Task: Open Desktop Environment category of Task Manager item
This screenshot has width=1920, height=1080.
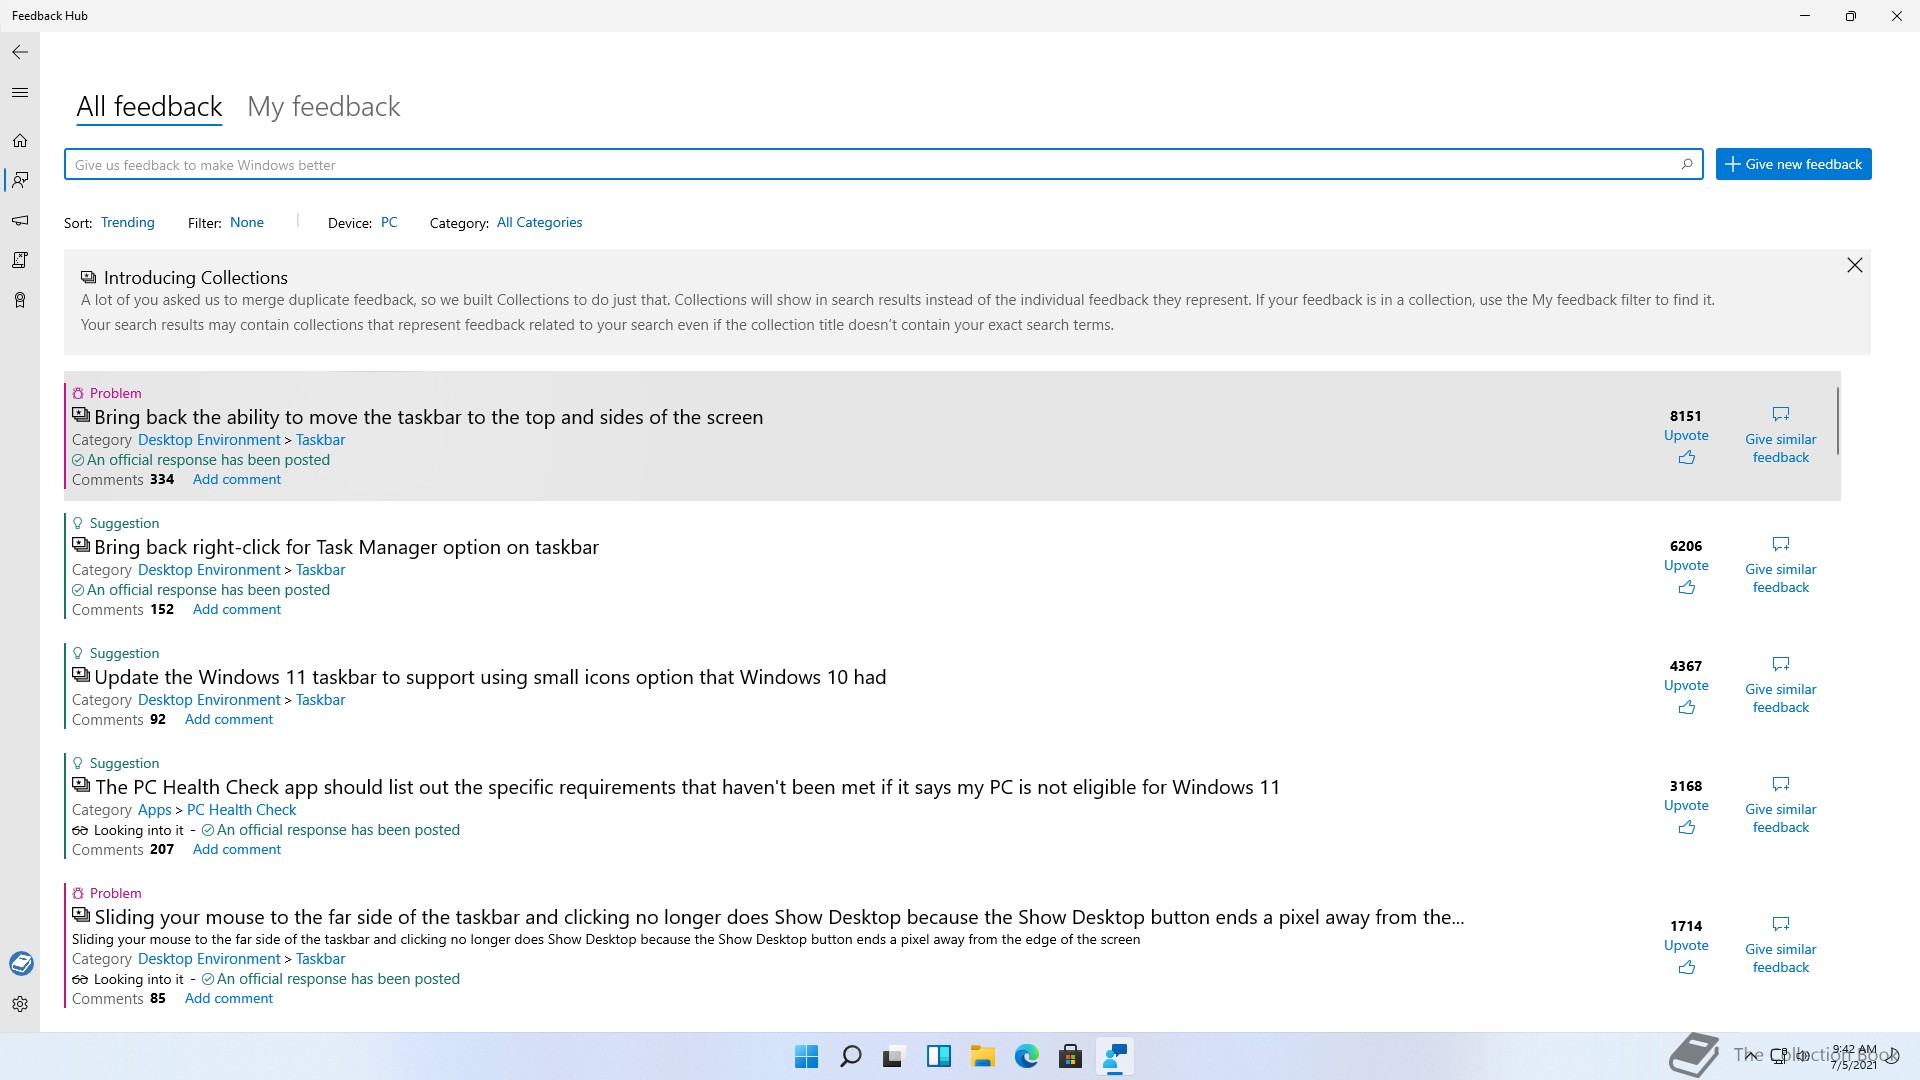Action: point(209,570)
